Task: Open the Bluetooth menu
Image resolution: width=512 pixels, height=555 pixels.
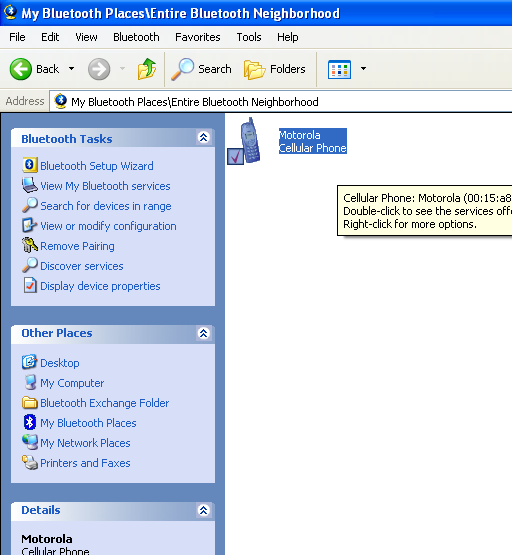Action: [136, 37]
